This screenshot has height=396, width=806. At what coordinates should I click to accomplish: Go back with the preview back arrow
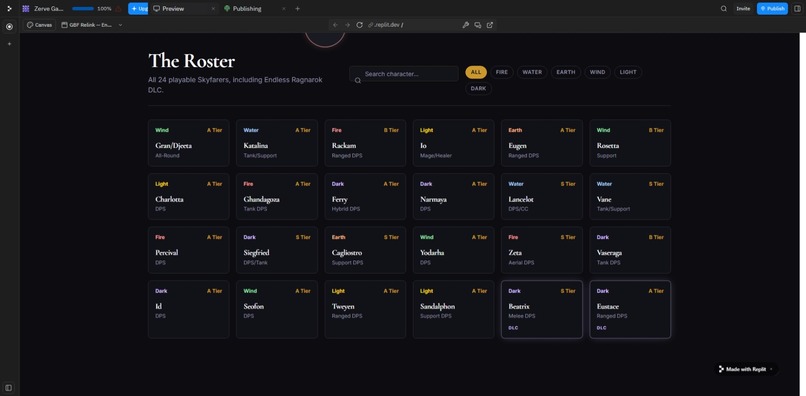335,25
